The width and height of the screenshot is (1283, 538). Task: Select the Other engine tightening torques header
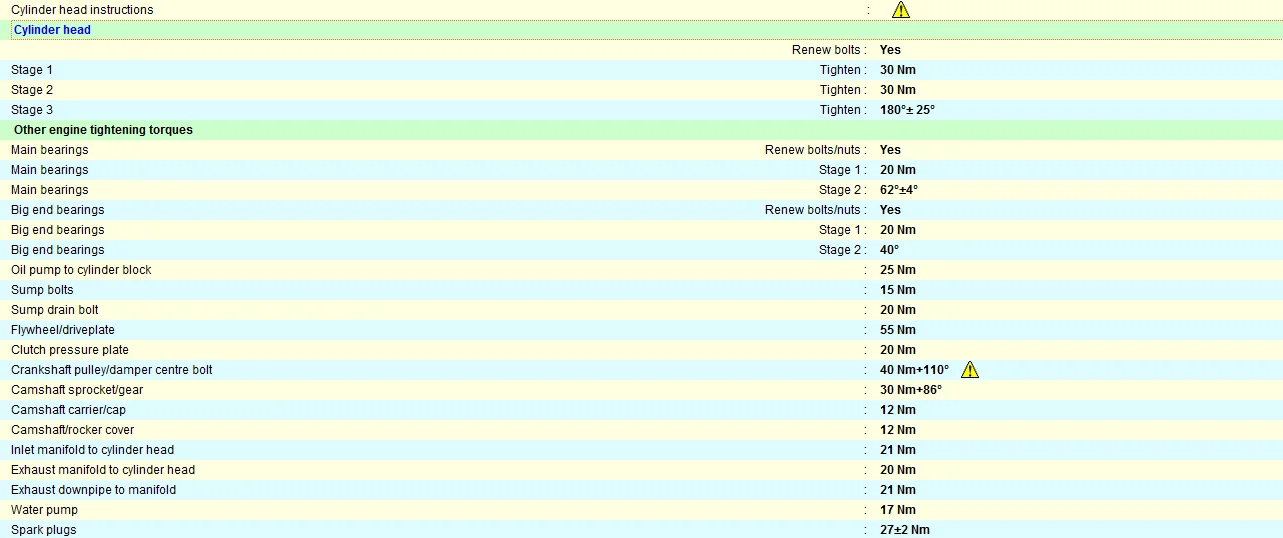pos(103,130)
